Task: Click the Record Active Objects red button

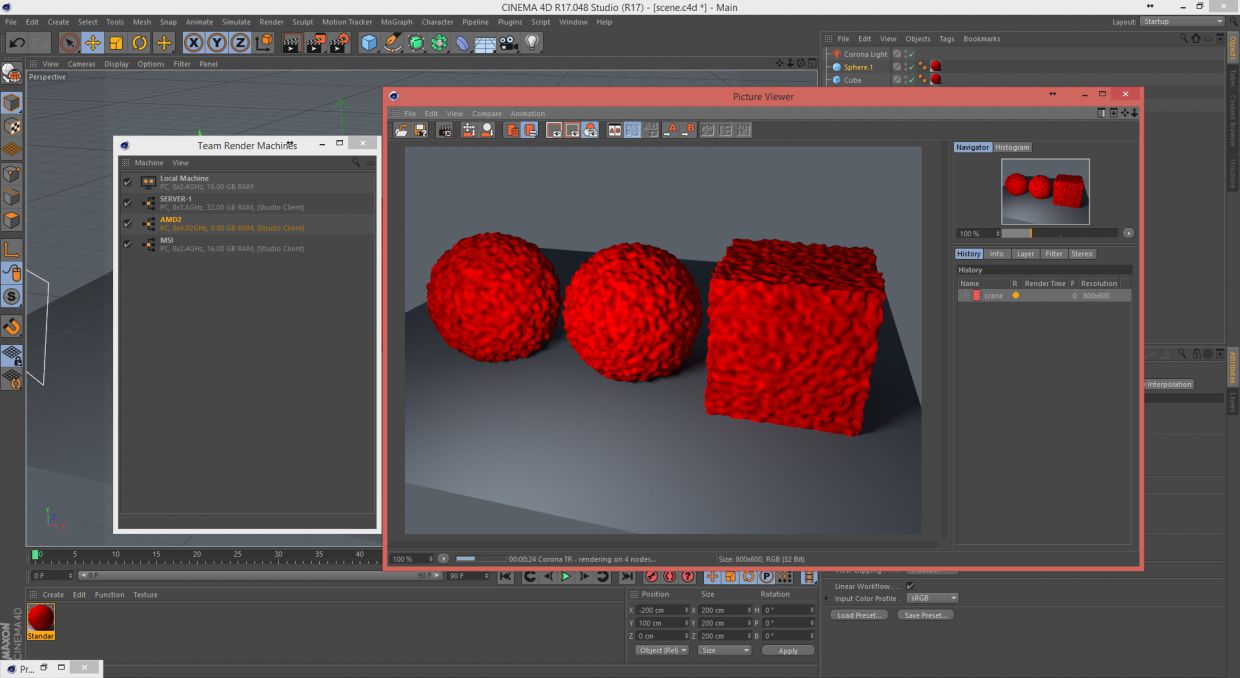Action: pyautogui.click(x=652, y=576)
